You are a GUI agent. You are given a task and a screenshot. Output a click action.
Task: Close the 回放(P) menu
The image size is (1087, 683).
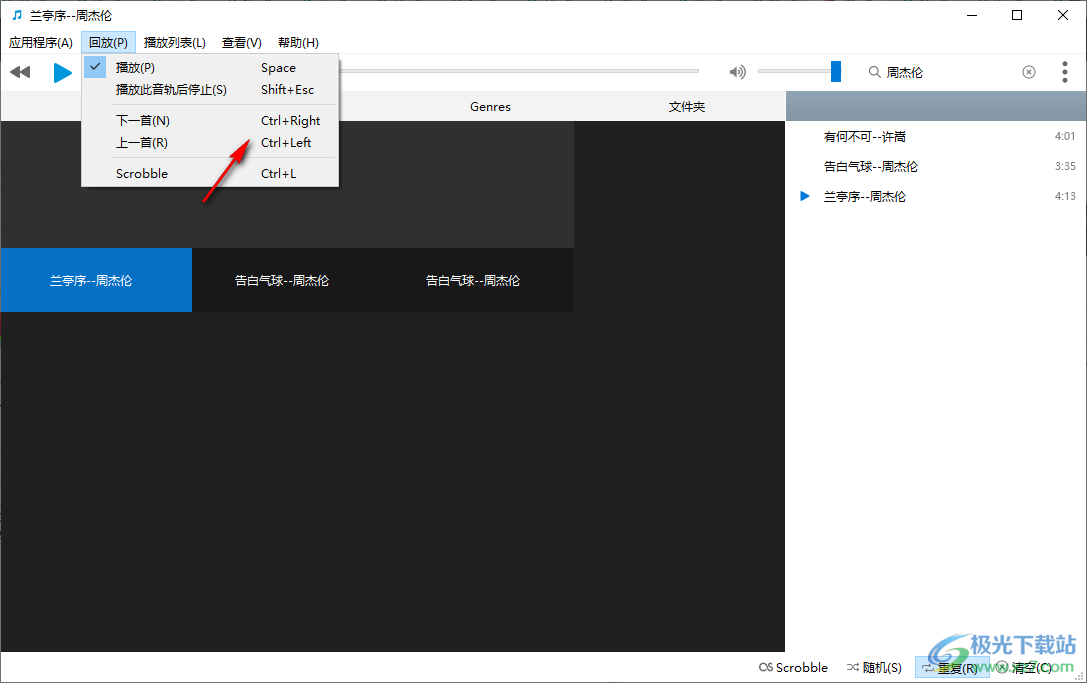click(x=108, y=43)
